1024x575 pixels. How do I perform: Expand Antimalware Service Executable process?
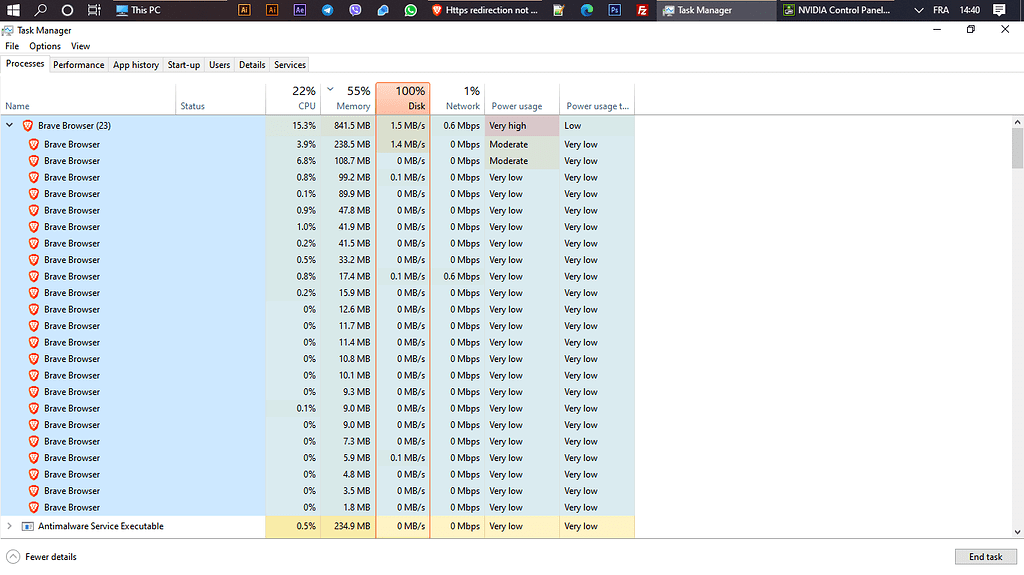(x=9, y=526)
